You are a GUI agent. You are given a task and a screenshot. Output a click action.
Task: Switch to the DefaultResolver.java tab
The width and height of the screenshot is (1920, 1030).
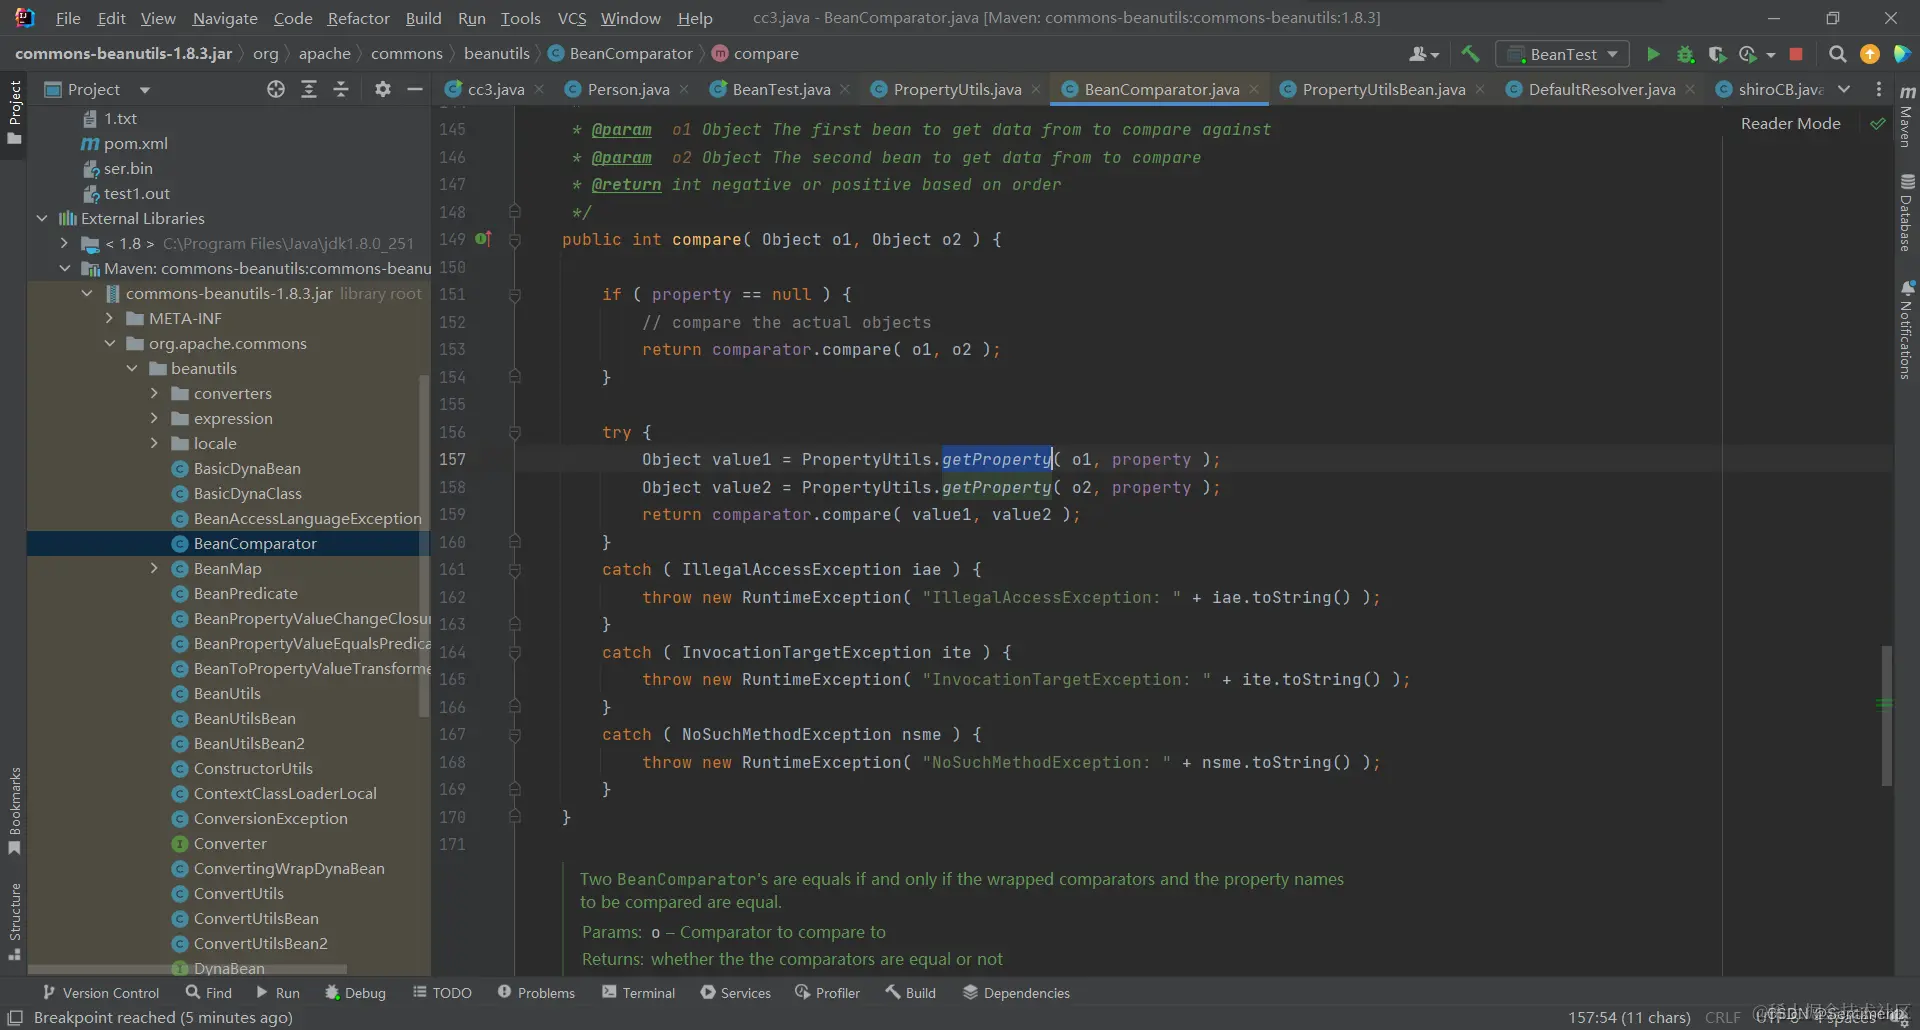click(1600, 90)
